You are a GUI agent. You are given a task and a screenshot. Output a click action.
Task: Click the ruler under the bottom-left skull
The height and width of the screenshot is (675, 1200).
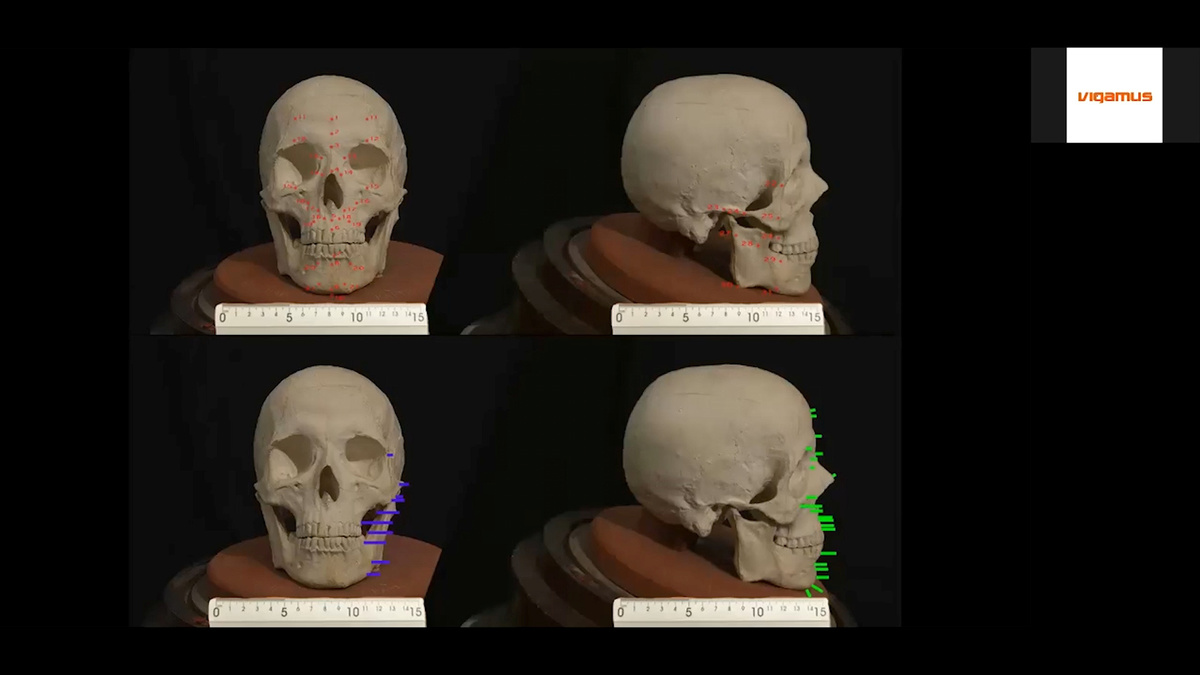click(317, 611)
